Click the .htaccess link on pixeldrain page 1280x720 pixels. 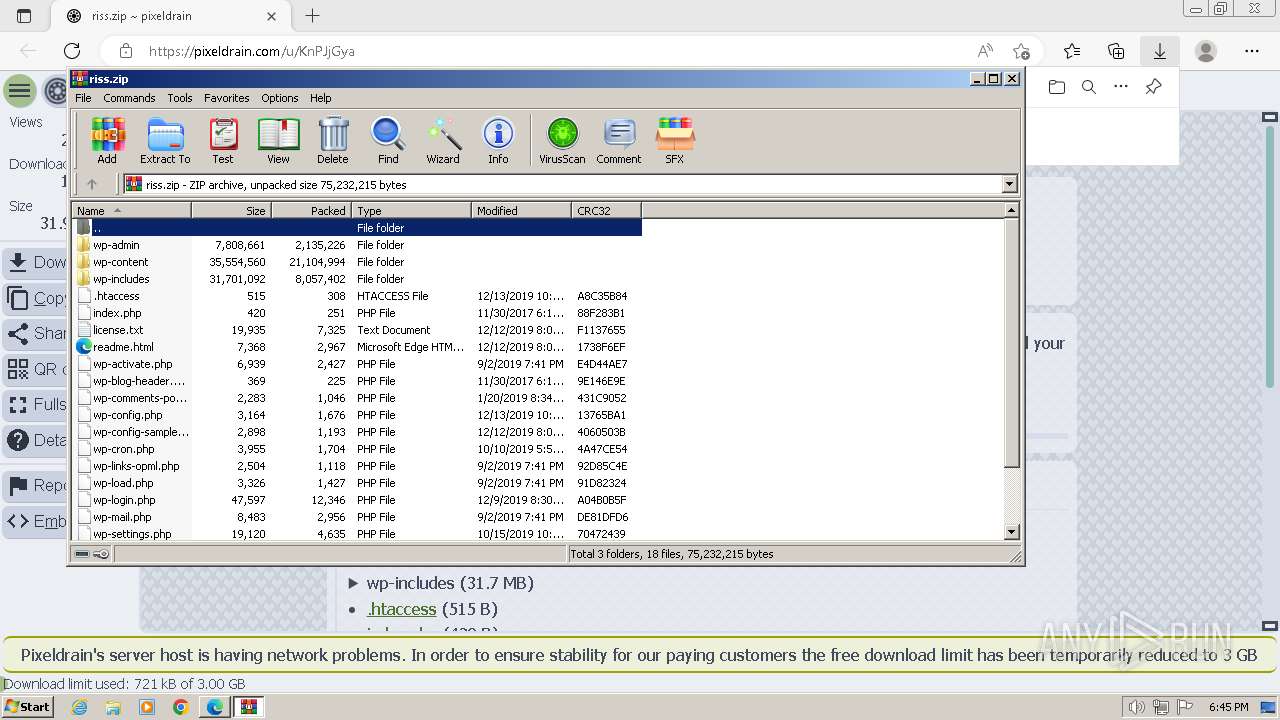click(x=402, y=609)
